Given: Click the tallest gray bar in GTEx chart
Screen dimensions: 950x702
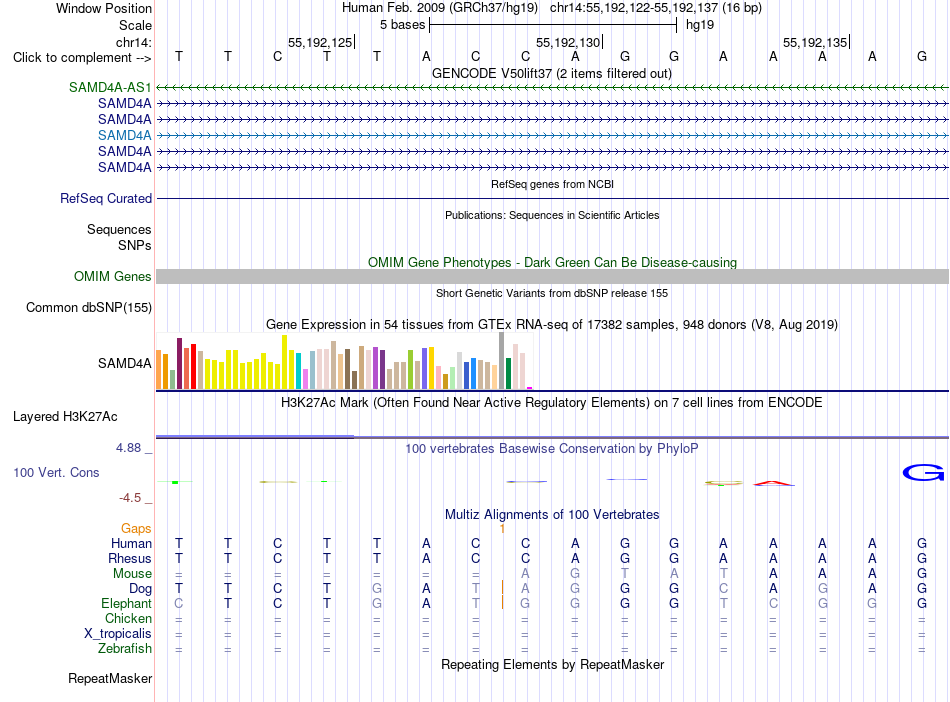Looking at the screenshot, I should [502, 360].
